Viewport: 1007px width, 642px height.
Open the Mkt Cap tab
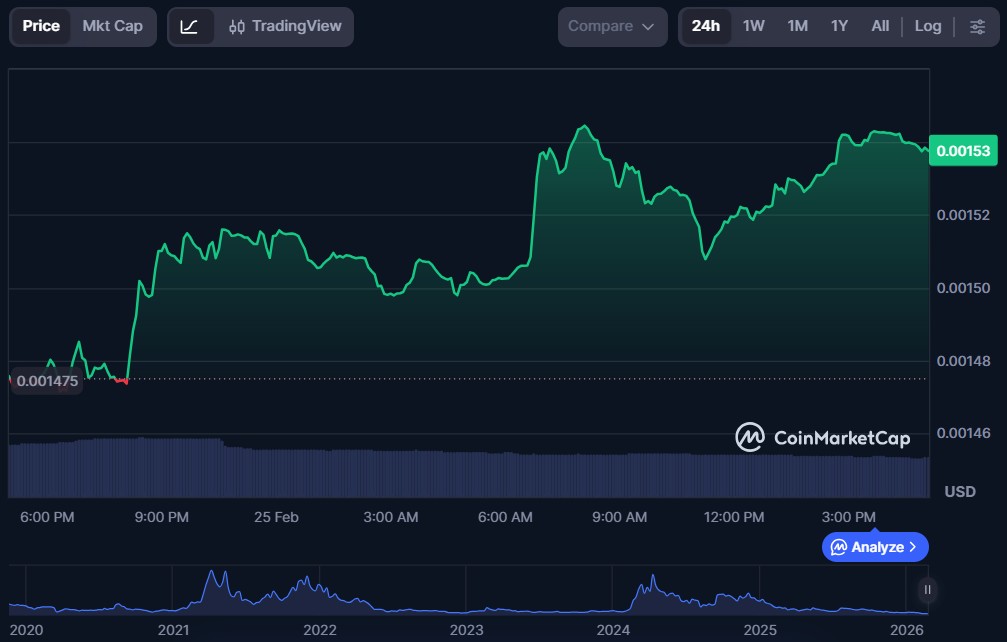112,26
